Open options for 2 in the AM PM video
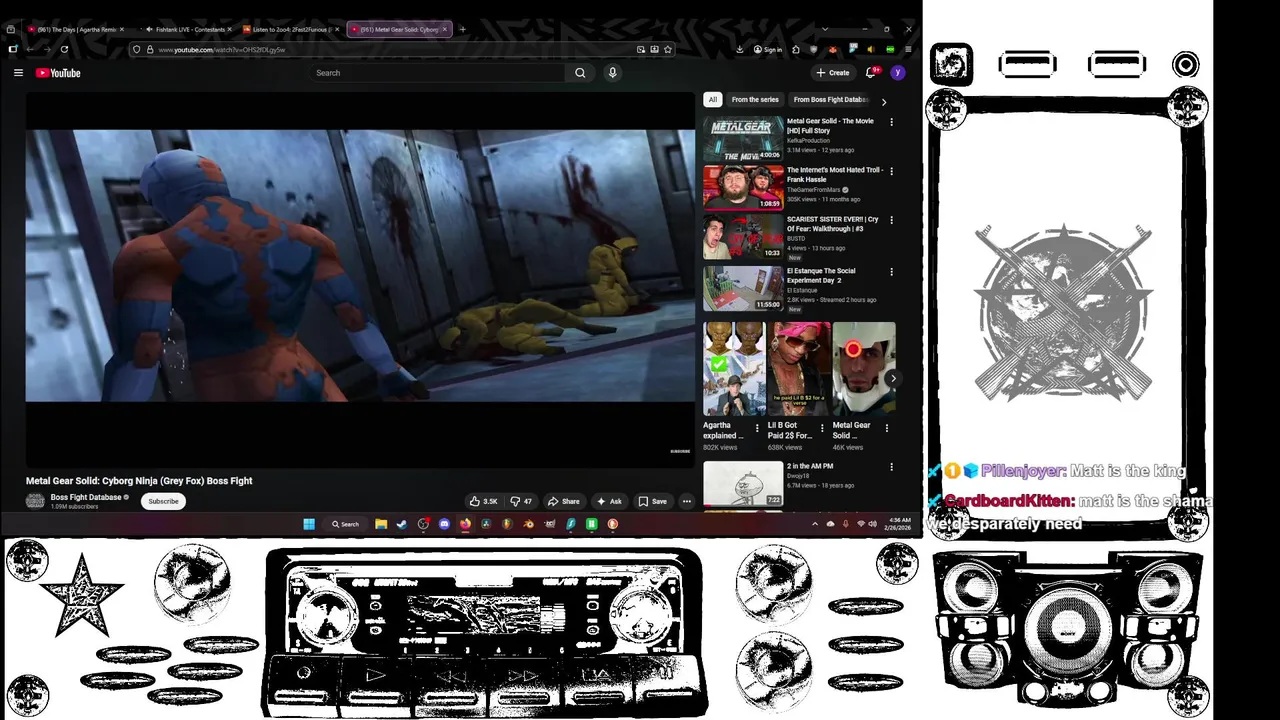 (891, 467)
